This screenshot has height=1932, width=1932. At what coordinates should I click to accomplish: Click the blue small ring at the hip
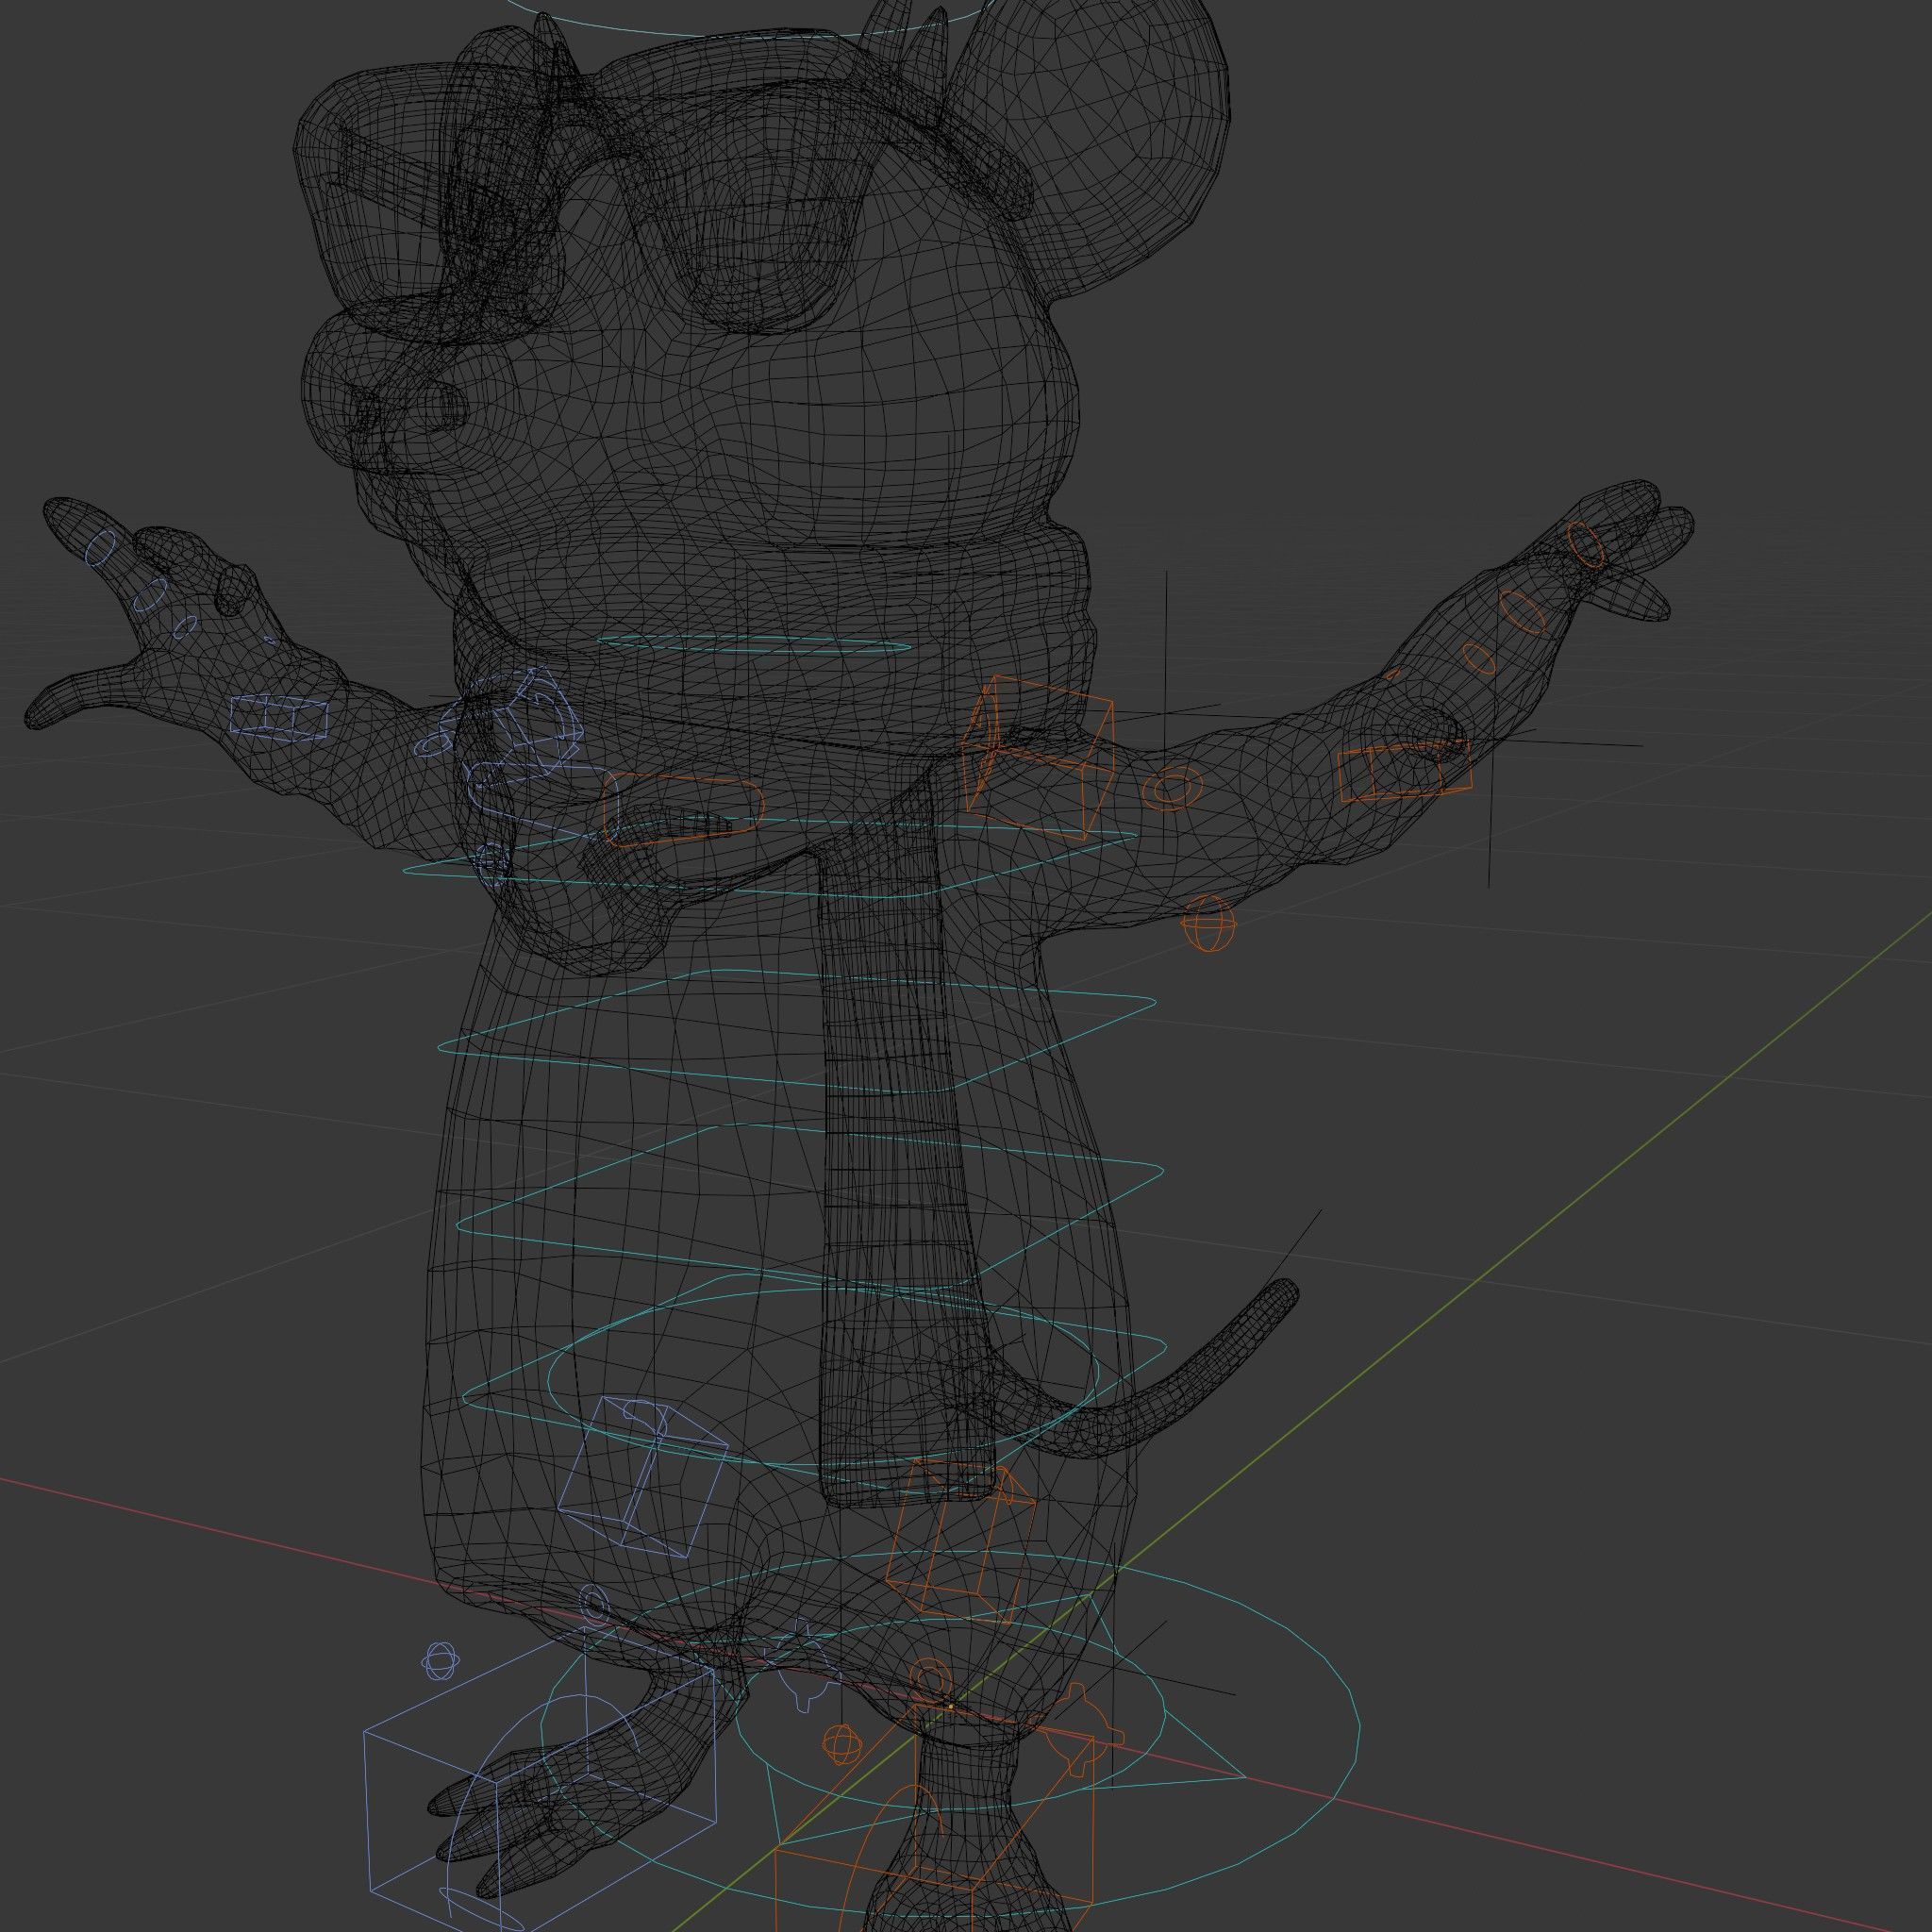coord(594,1606)
